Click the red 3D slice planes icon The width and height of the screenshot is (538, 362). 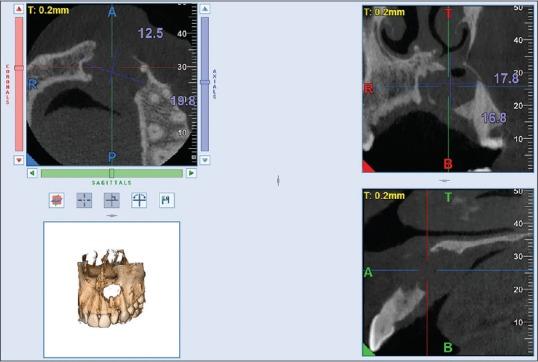coord(57,200)
